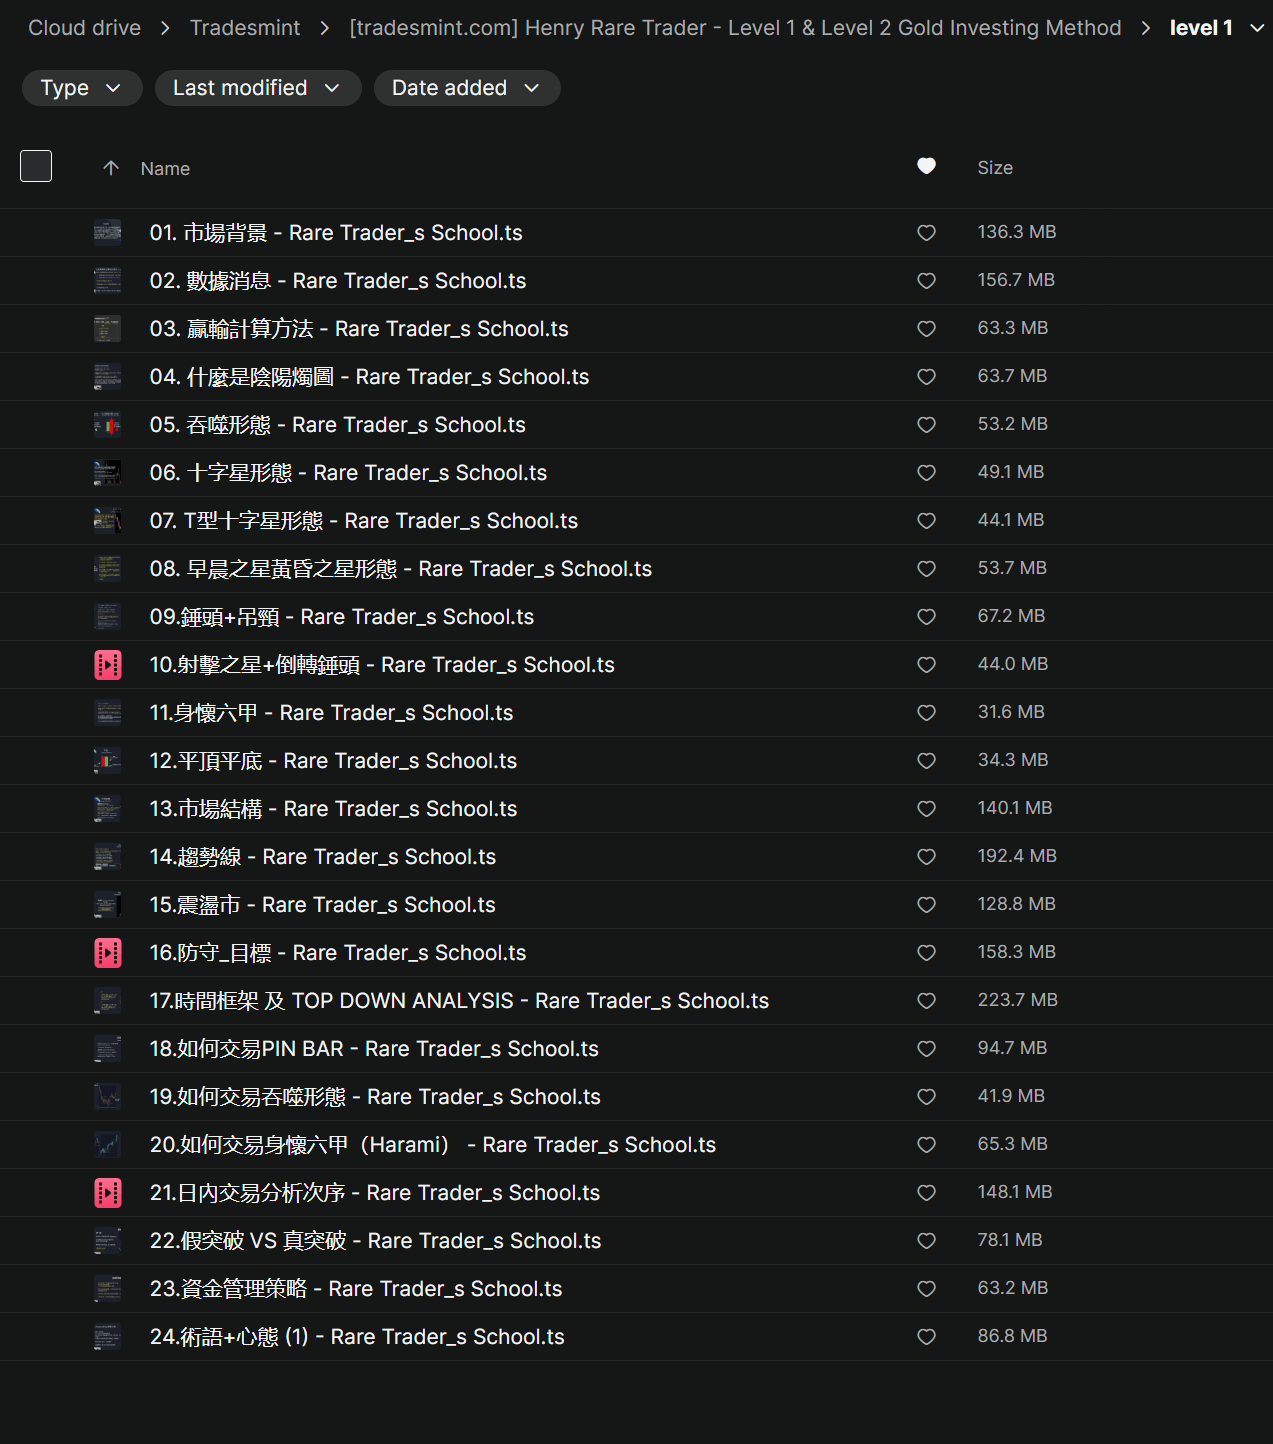Tick the select-all checkbox in header
This screenshot has height=1444, width=1273.
coord(36,166)
